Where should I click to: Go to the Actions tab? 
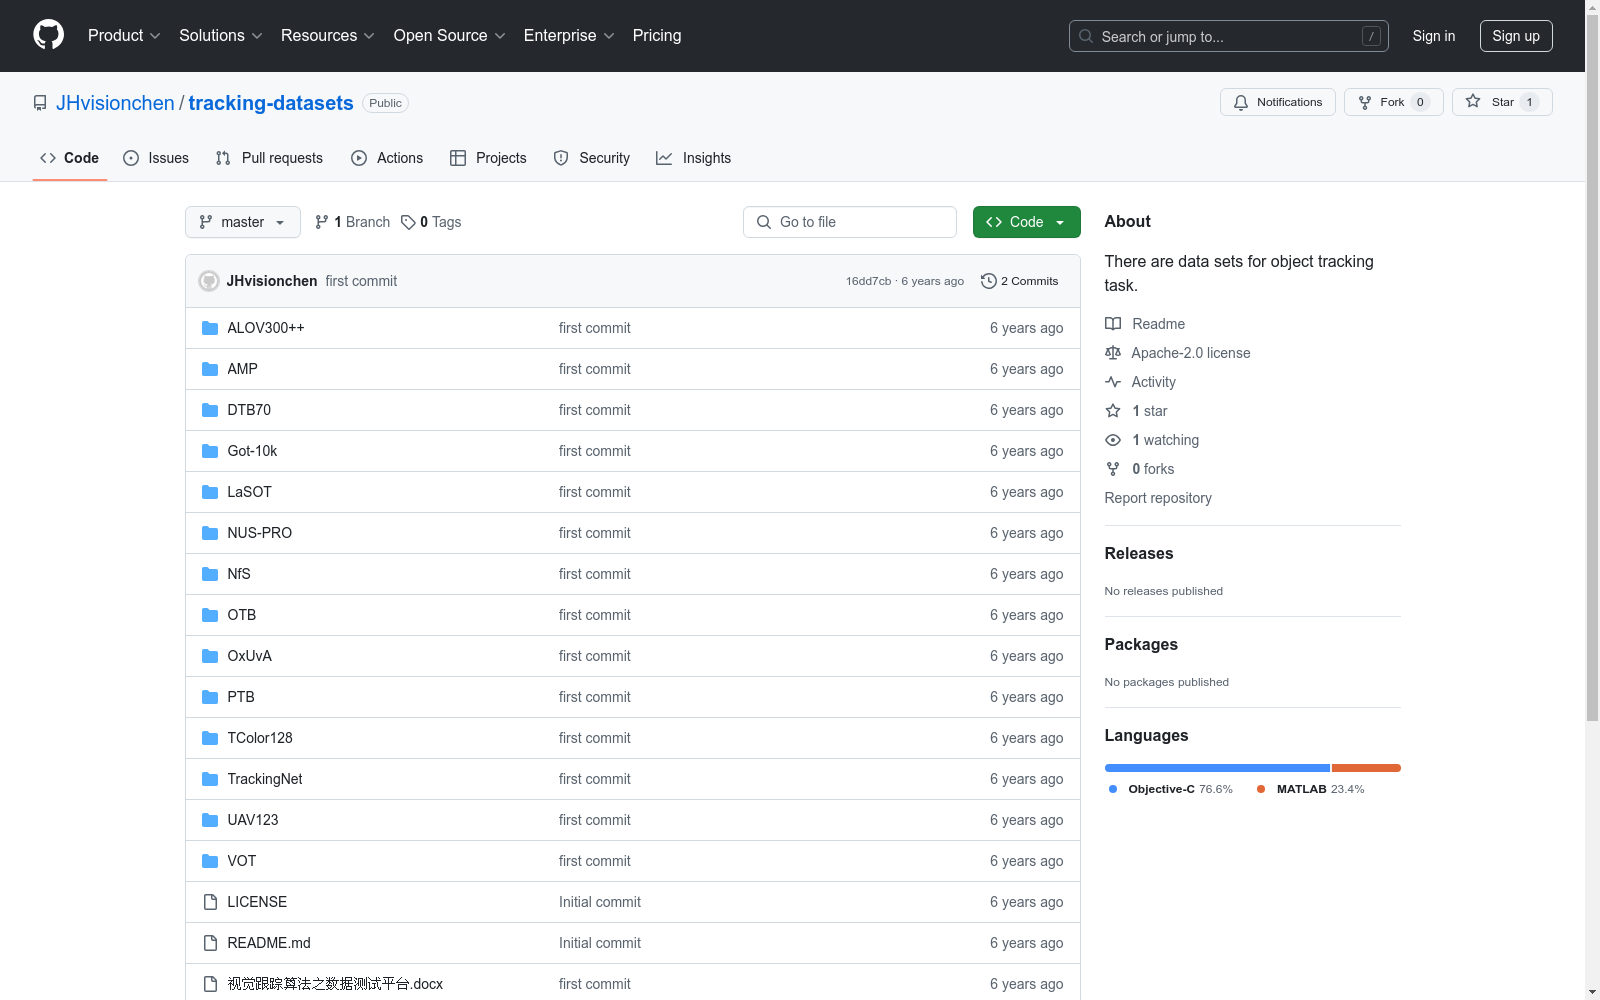[x=387, y=158]
